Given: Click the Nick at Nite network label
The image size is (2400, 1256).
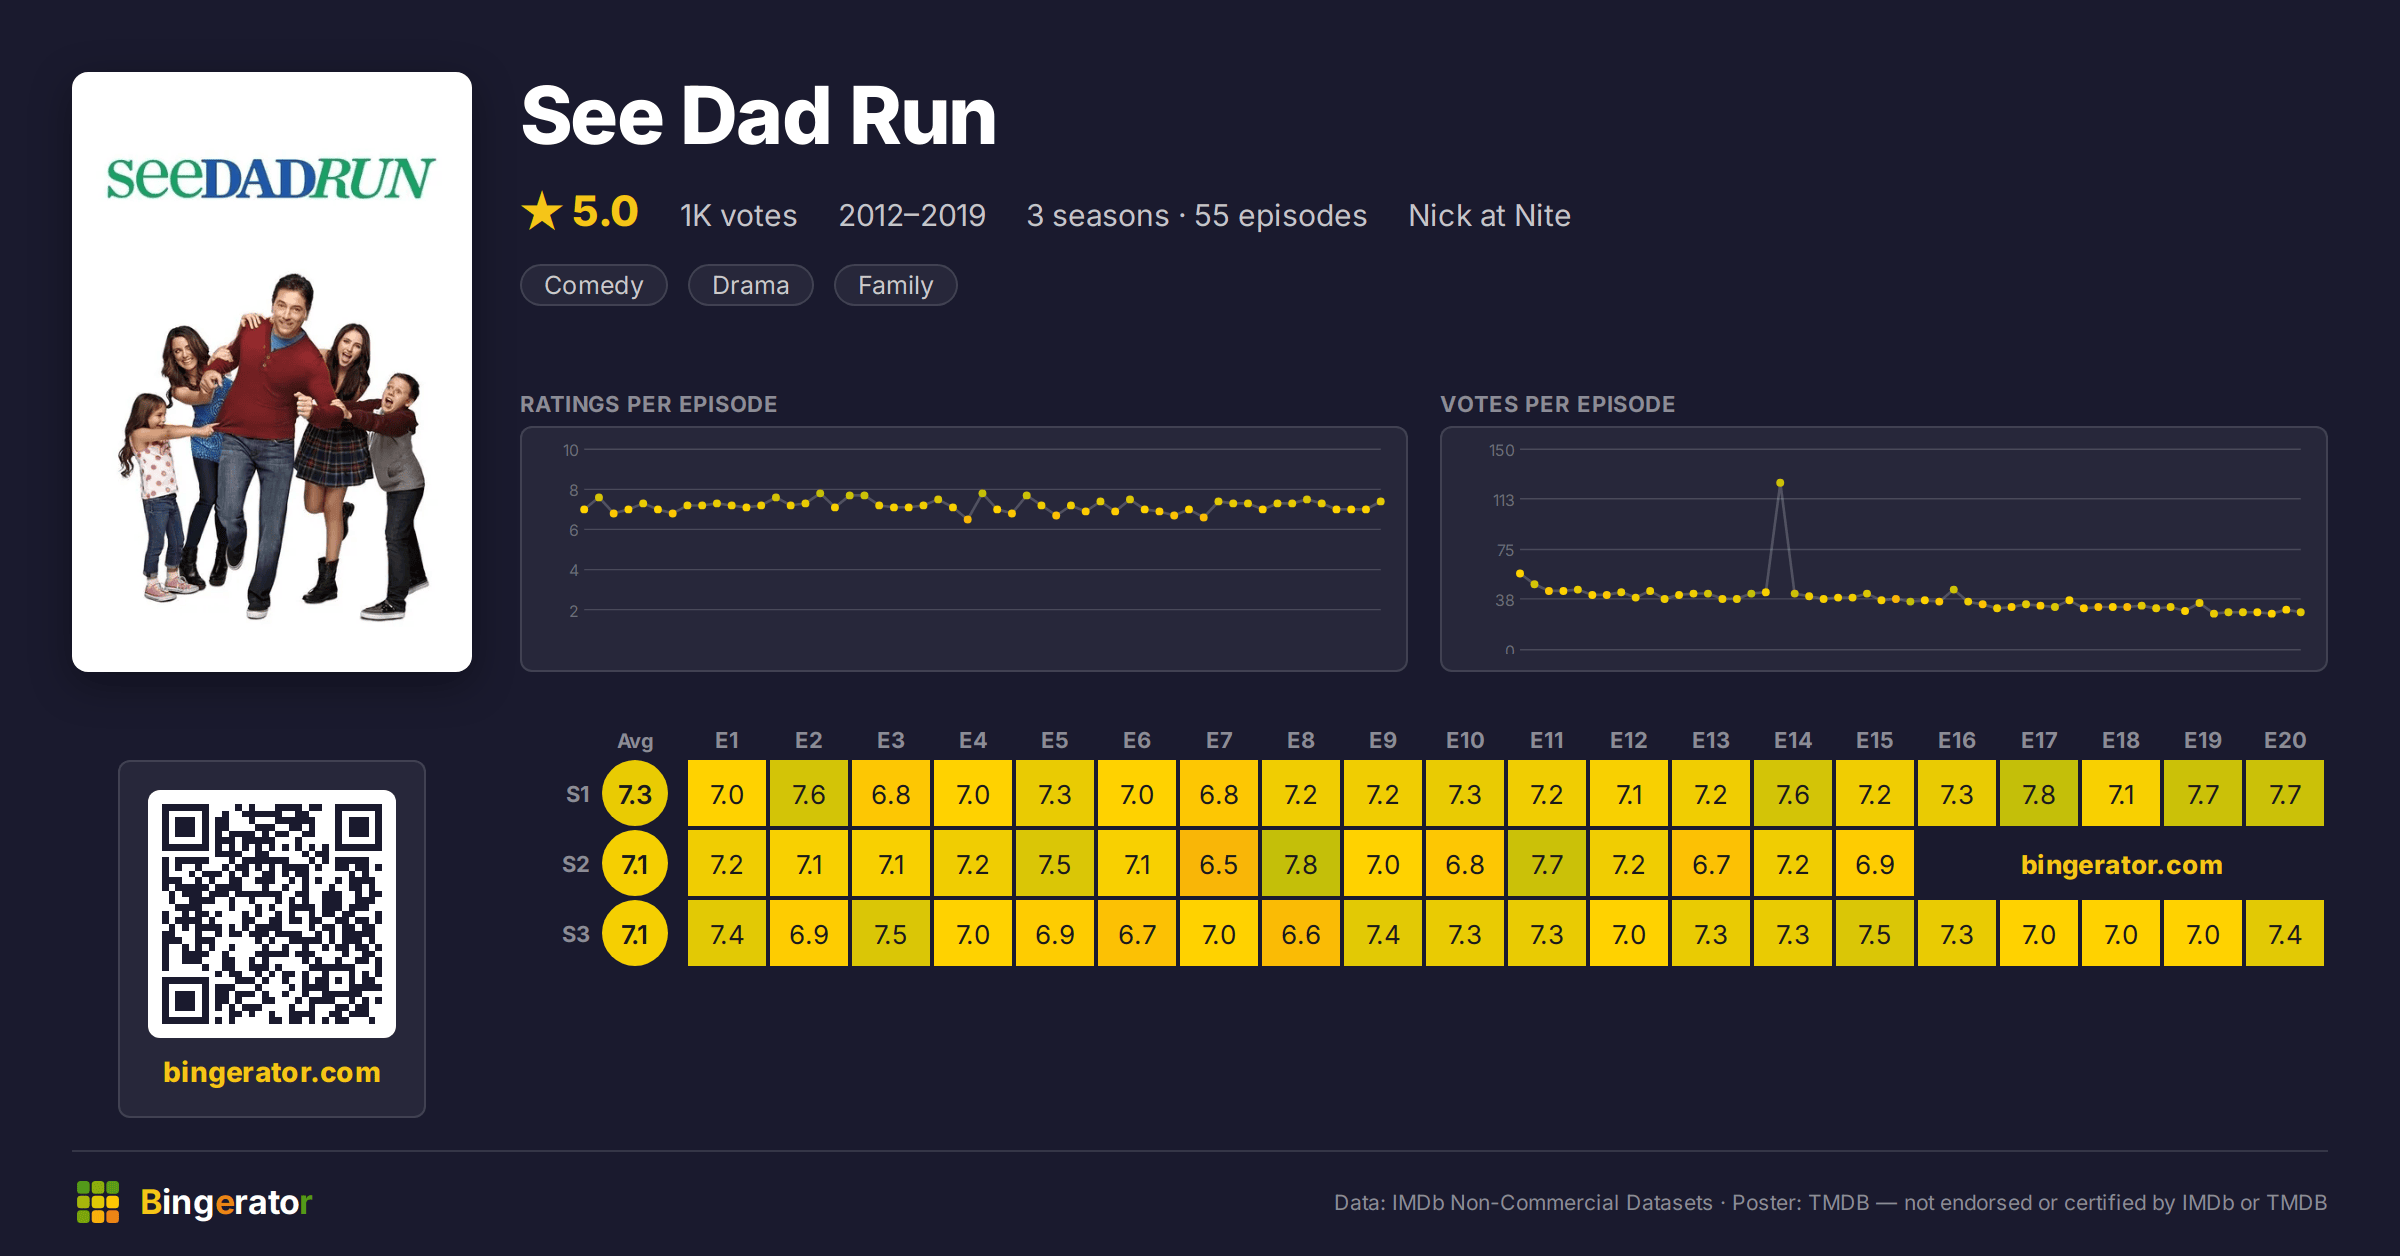Looking at the screenshot, I should 1490,215.
